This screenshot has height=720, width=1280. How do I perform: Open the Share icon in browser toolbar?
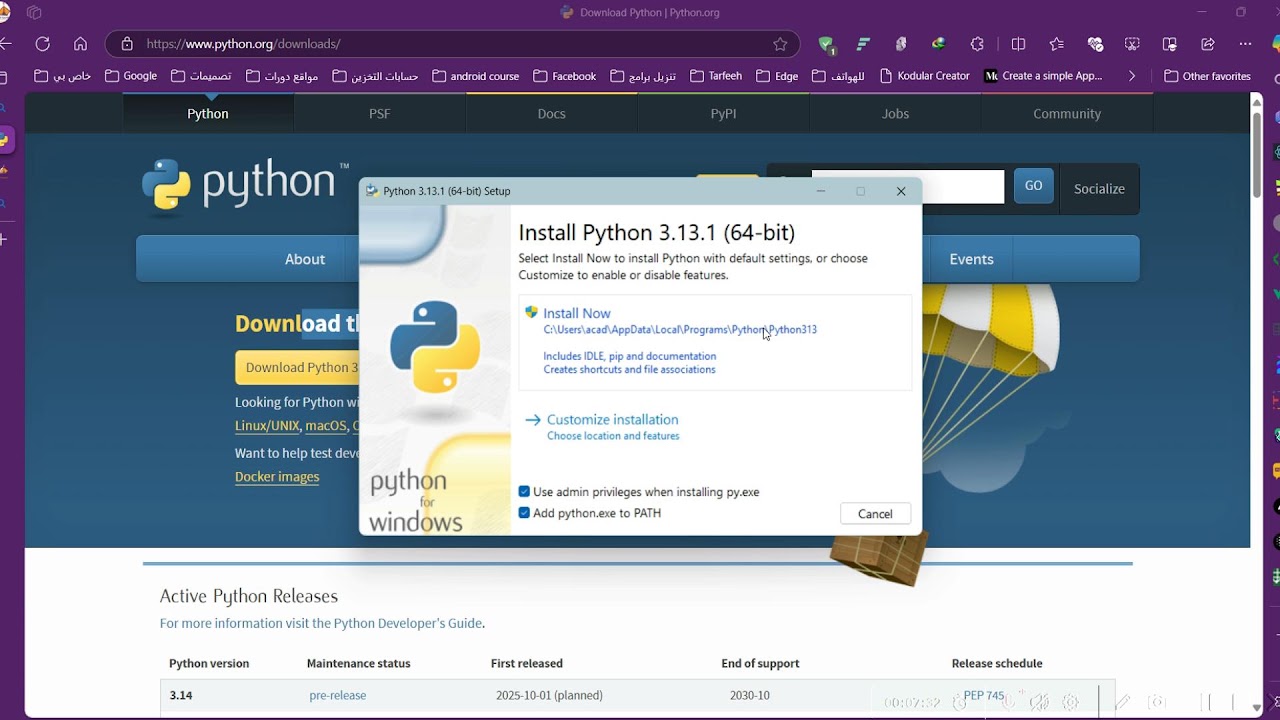[1208, 44]
